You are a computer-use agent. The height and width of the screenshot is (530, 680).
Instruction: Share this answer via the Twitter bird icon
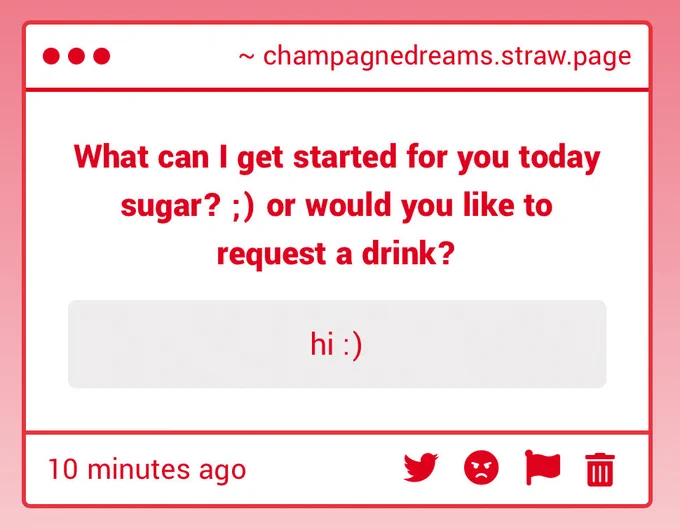coord(421,468)
